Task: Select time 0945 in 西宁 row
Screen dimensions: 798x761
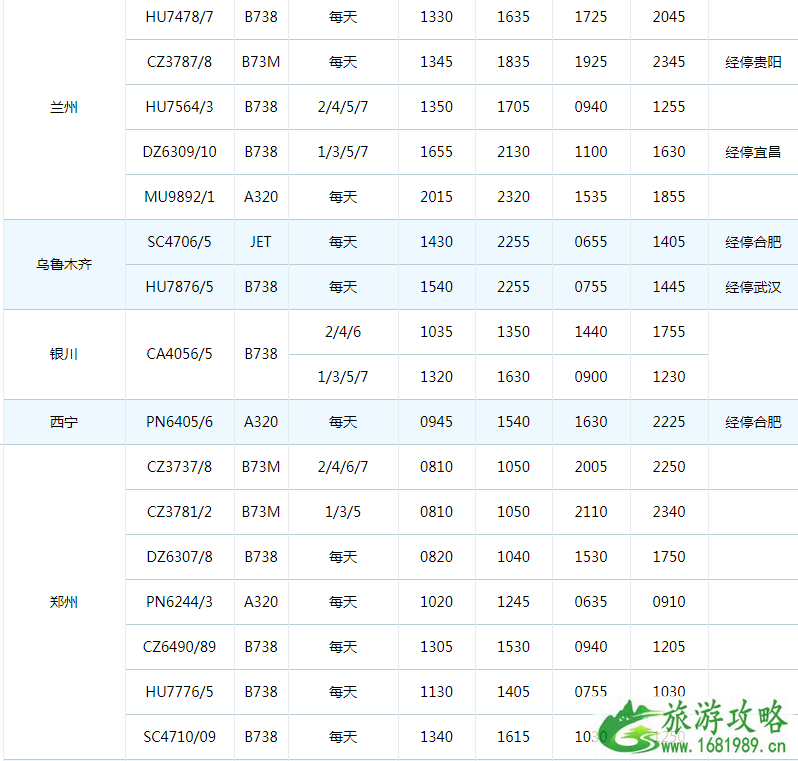Action: 436,421
